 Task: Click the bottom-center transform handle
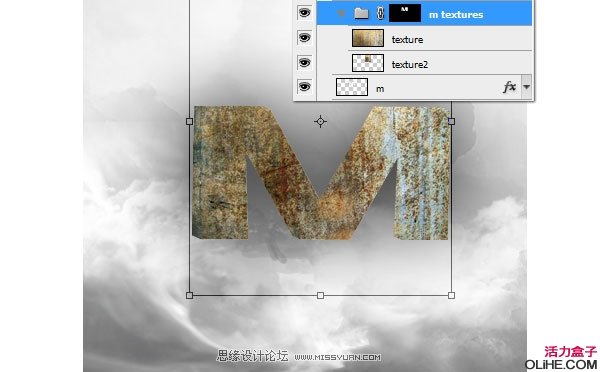click(320, 295)
